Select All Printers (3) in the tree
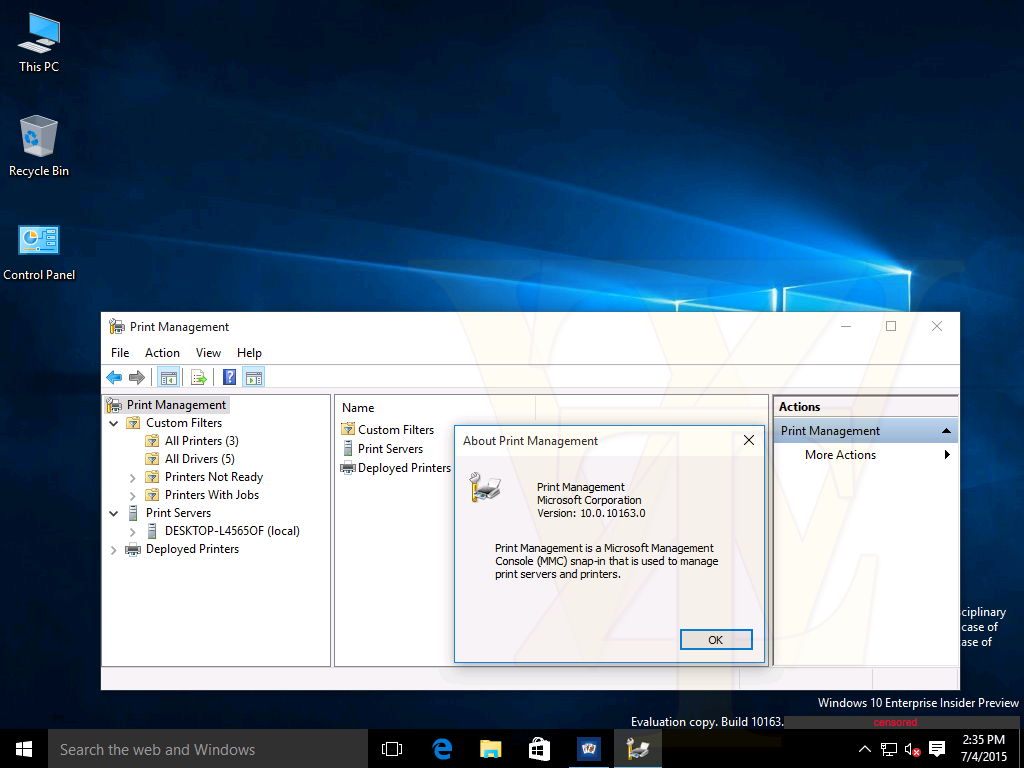The width and height of the screenshot is (1024, 768). tap(202, 441)
